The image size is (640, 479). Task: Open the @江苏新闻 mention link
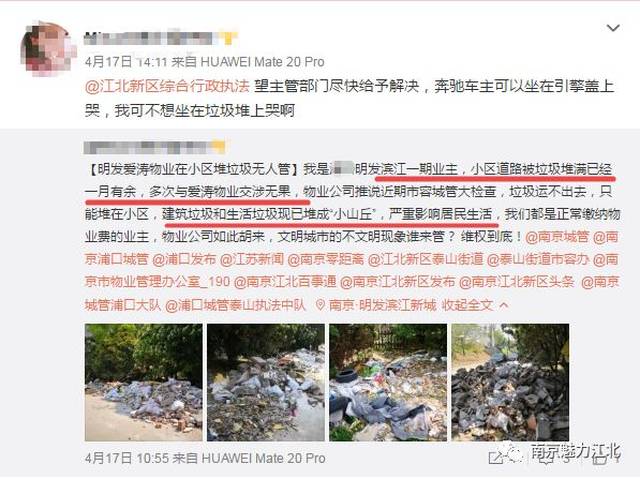click(x=252, y=259)
